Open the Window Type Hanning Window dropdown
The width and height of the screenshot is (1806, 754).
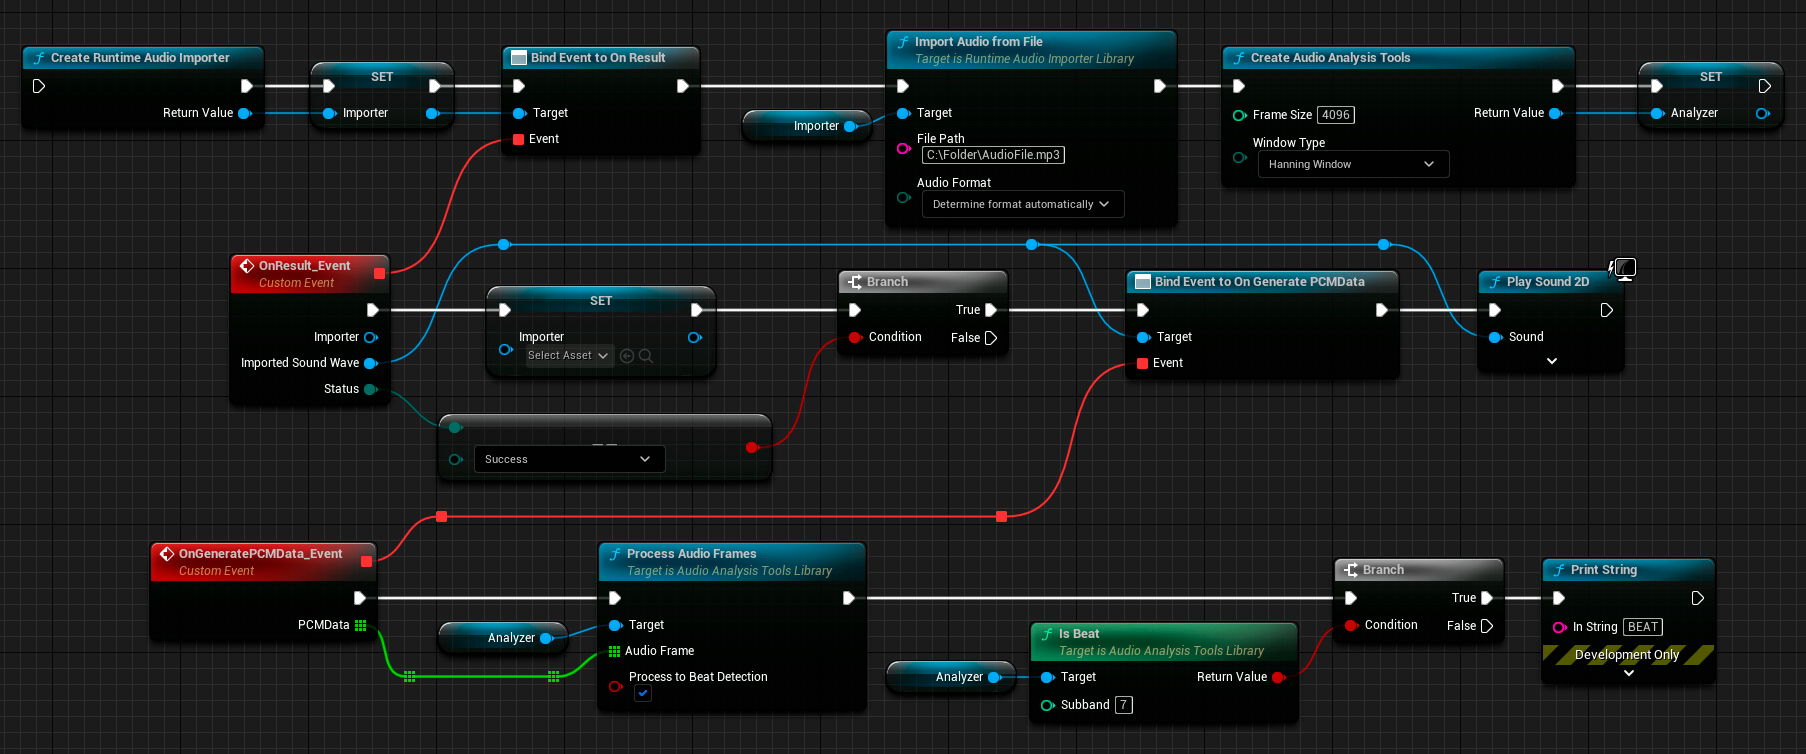[1352, 164]
